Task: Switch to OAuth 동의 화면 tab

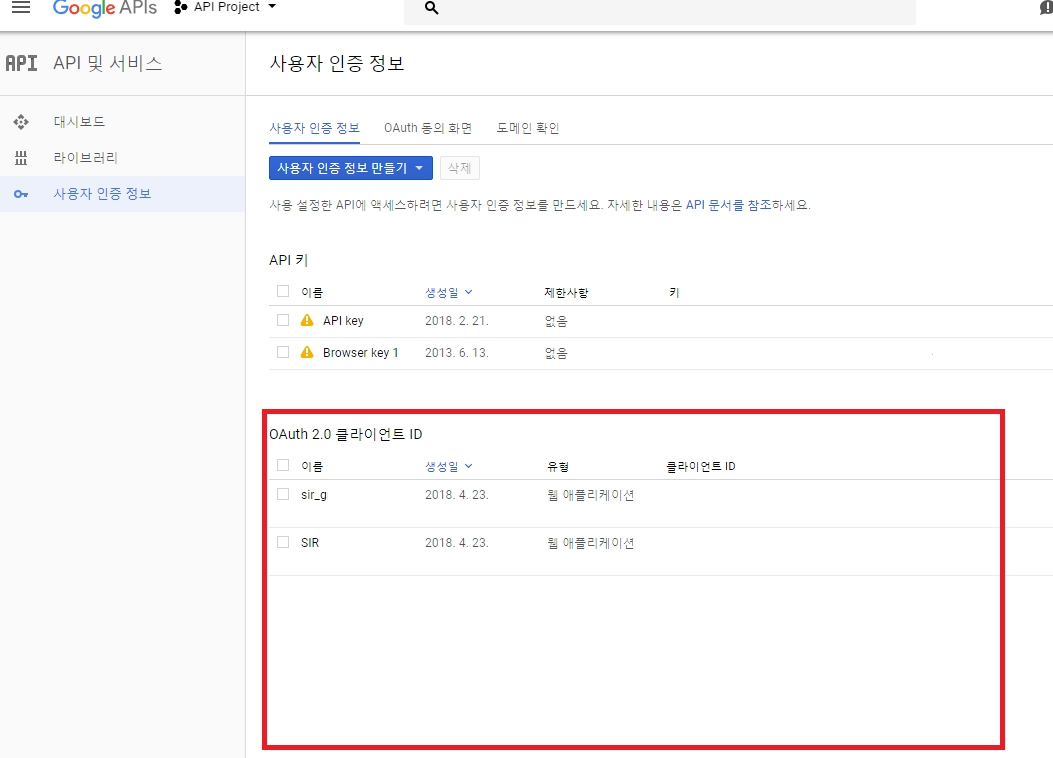Action: [427, 128]
